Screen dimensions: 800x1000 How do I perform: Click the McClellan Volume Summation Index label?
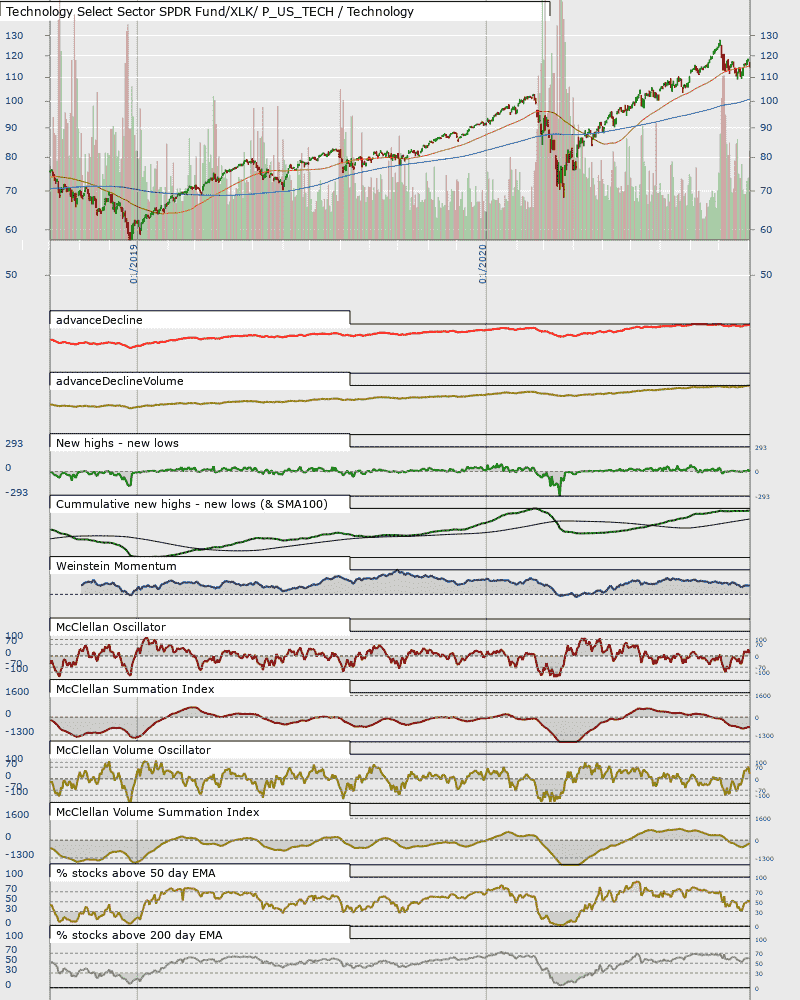tap(158, 812)
